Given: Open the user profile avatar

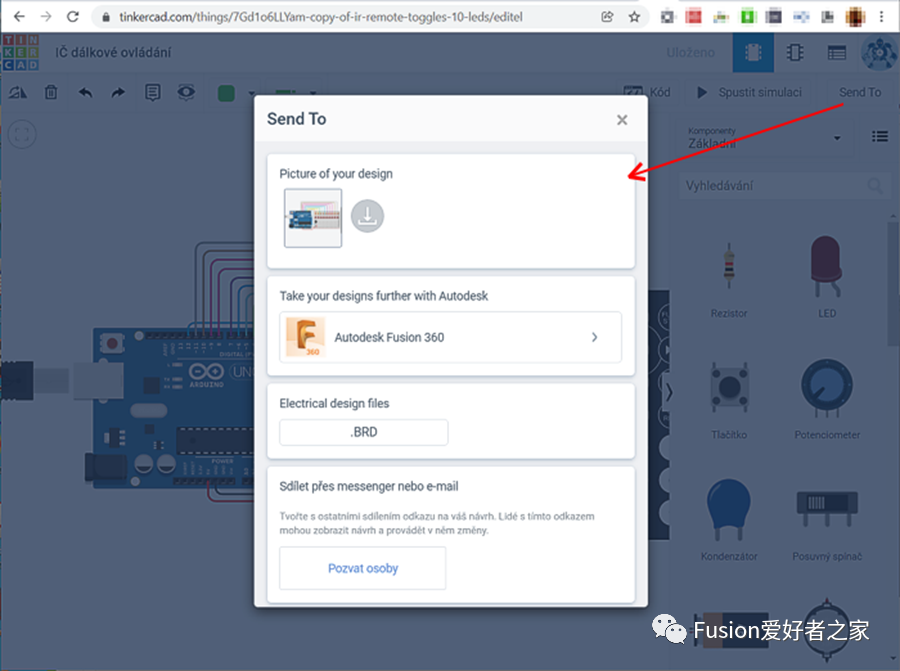Looking at the screenshot, I should coord(878,53).
